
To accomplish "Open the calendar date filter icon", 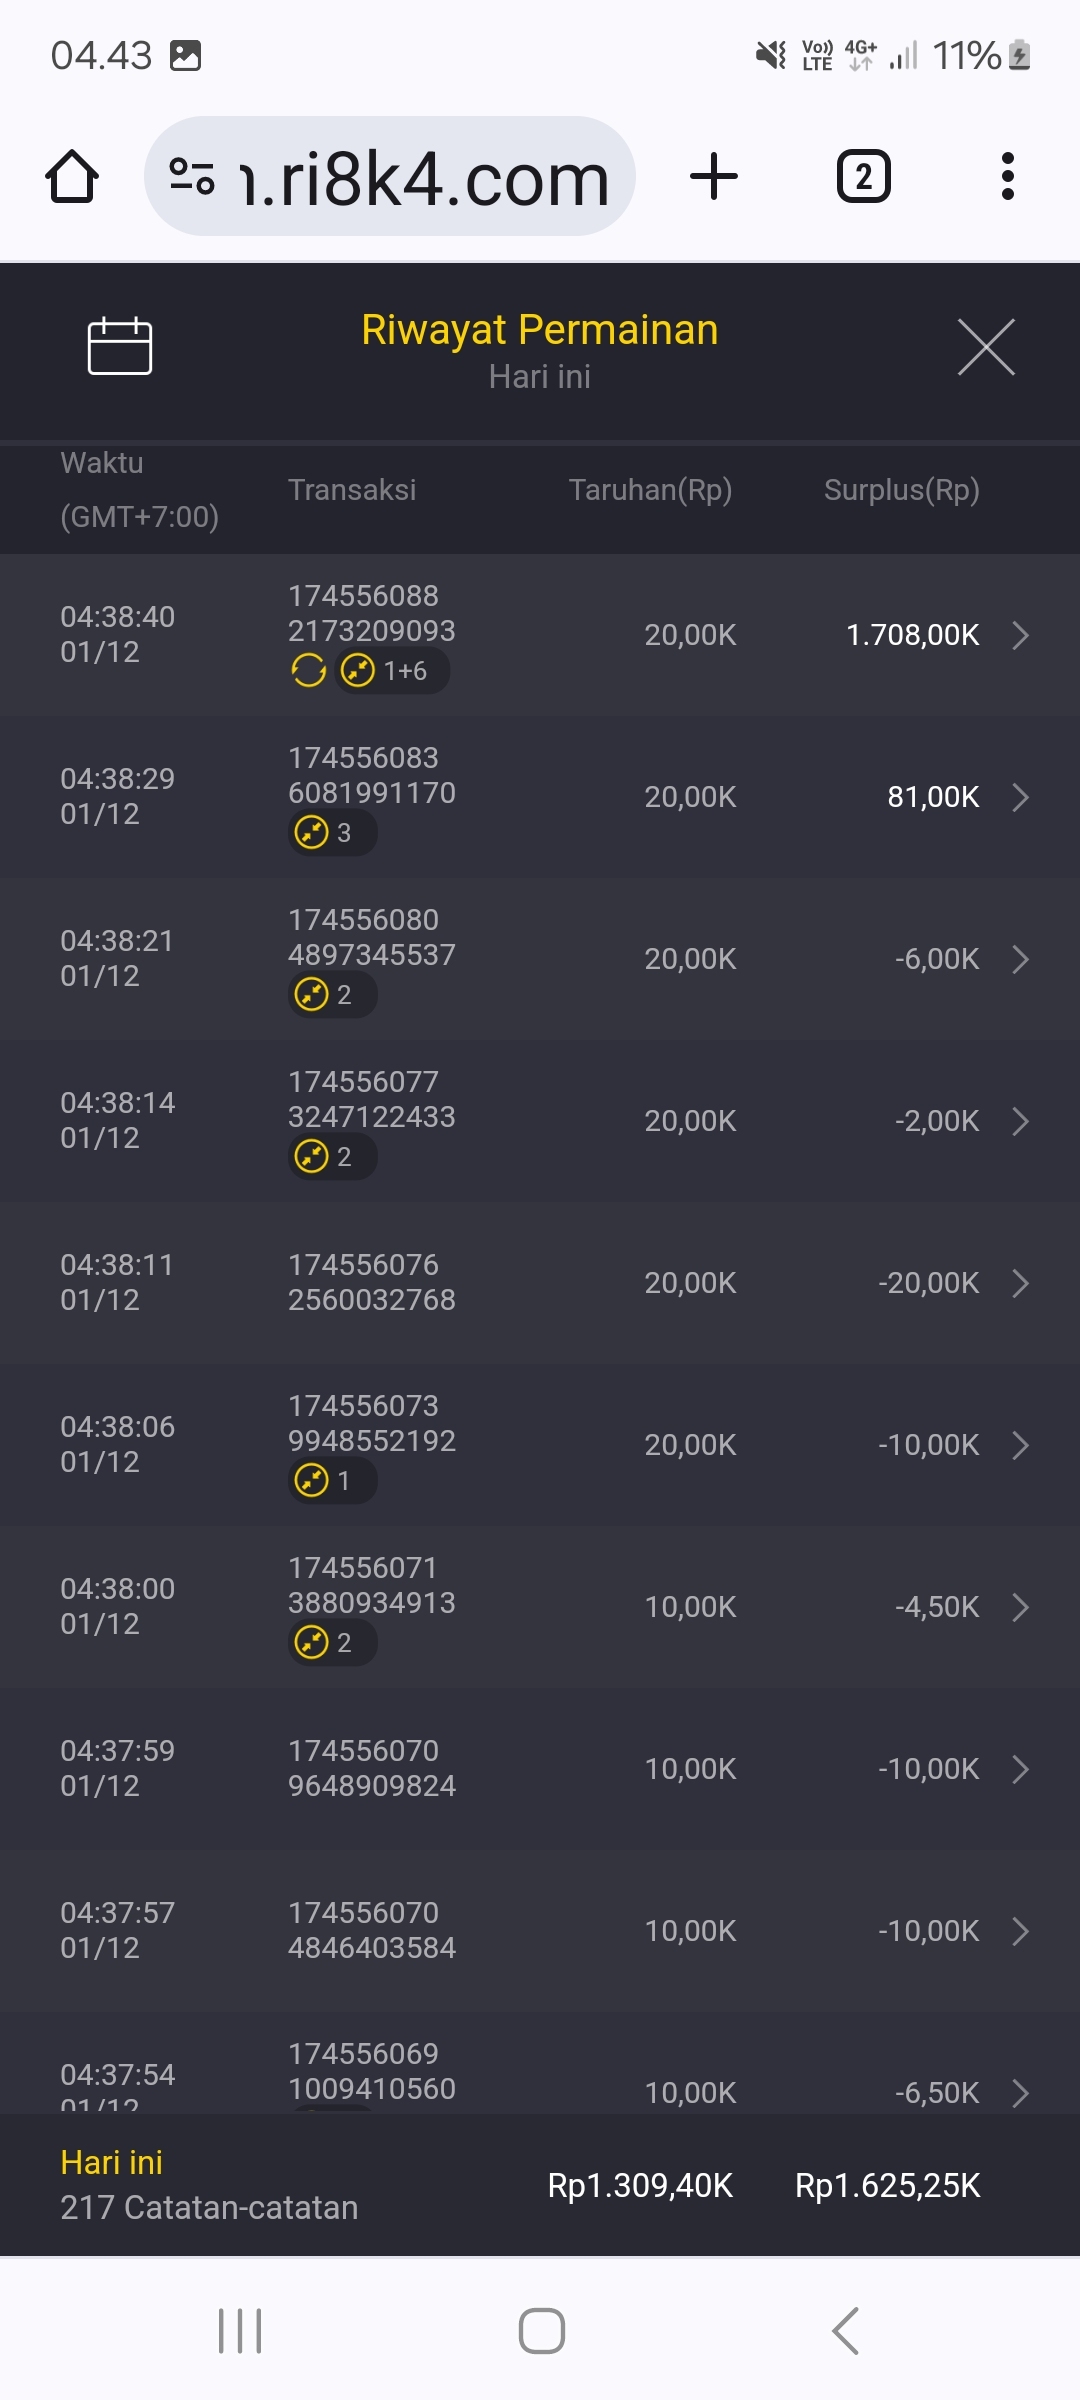I will [x=120, y=346].
